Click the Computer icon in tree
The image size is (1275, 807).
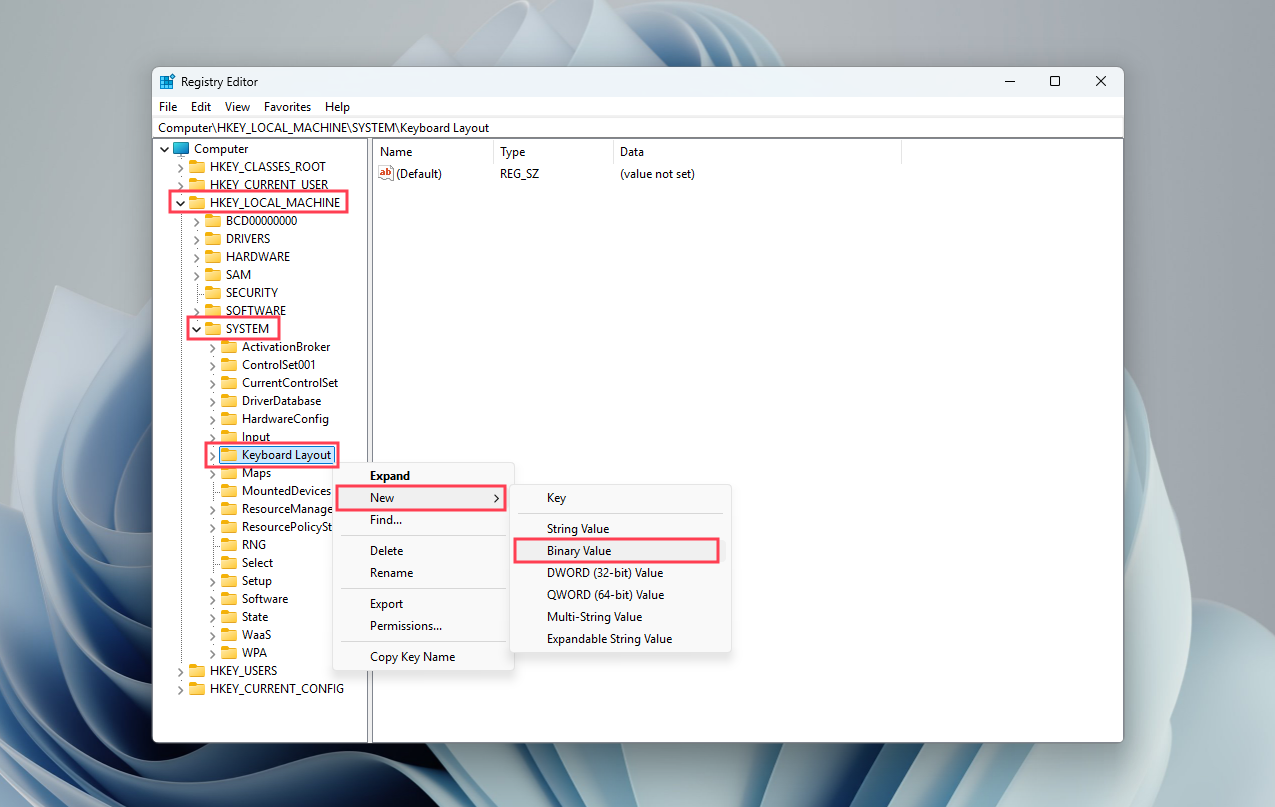(x=181, y=149)
